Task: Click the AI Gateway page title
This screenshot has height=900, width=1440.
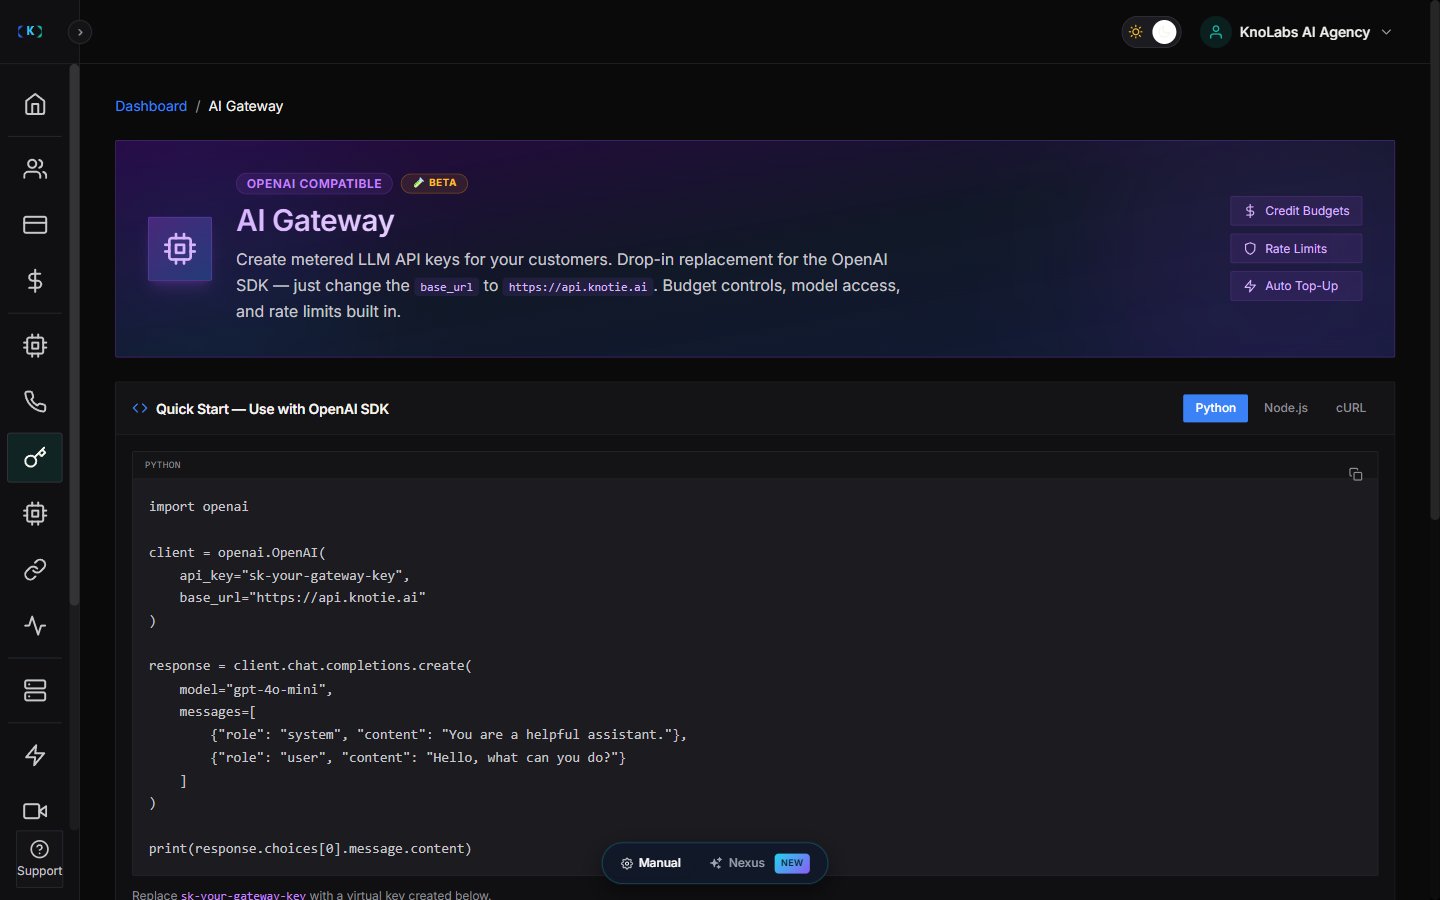Action: pyautogui.click(x=315, y=220)
